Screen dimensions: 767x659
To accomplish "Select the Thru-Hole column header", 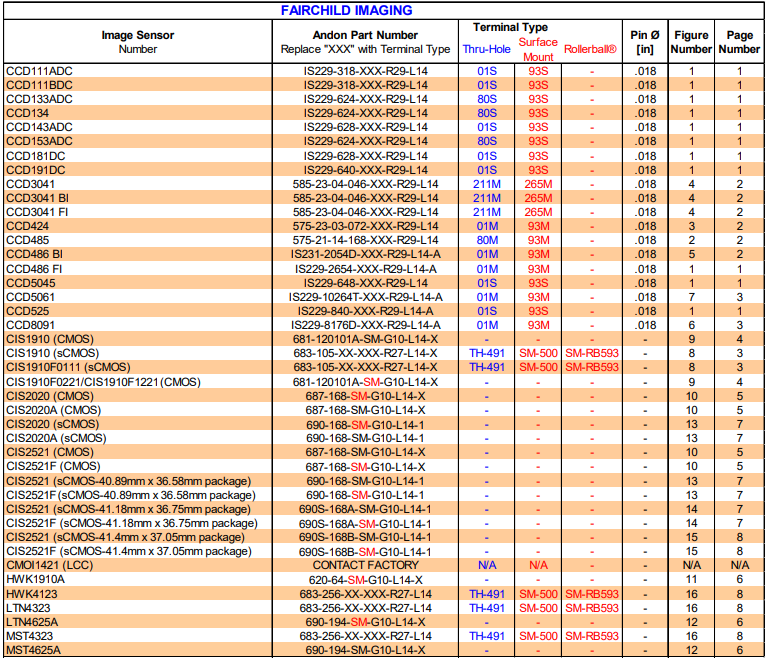I will tap(486, 49).
